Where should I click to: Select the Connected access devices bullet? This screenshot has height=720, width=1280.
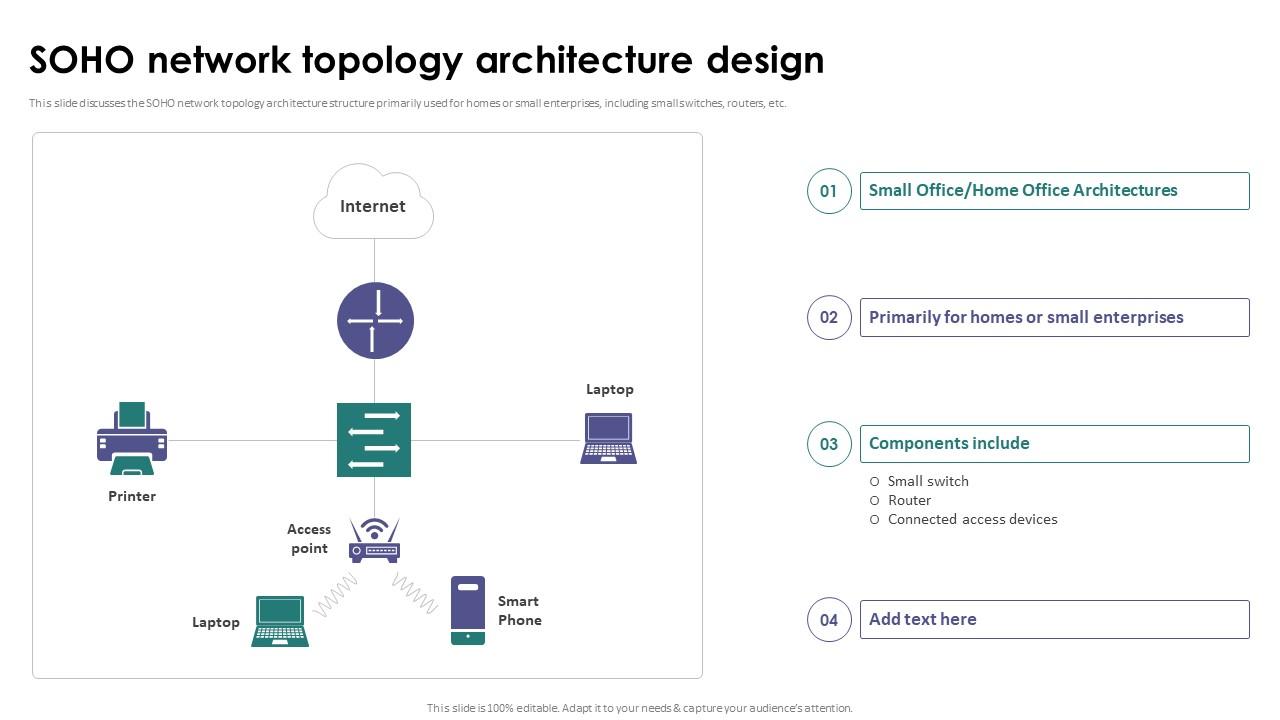(972, 519)
